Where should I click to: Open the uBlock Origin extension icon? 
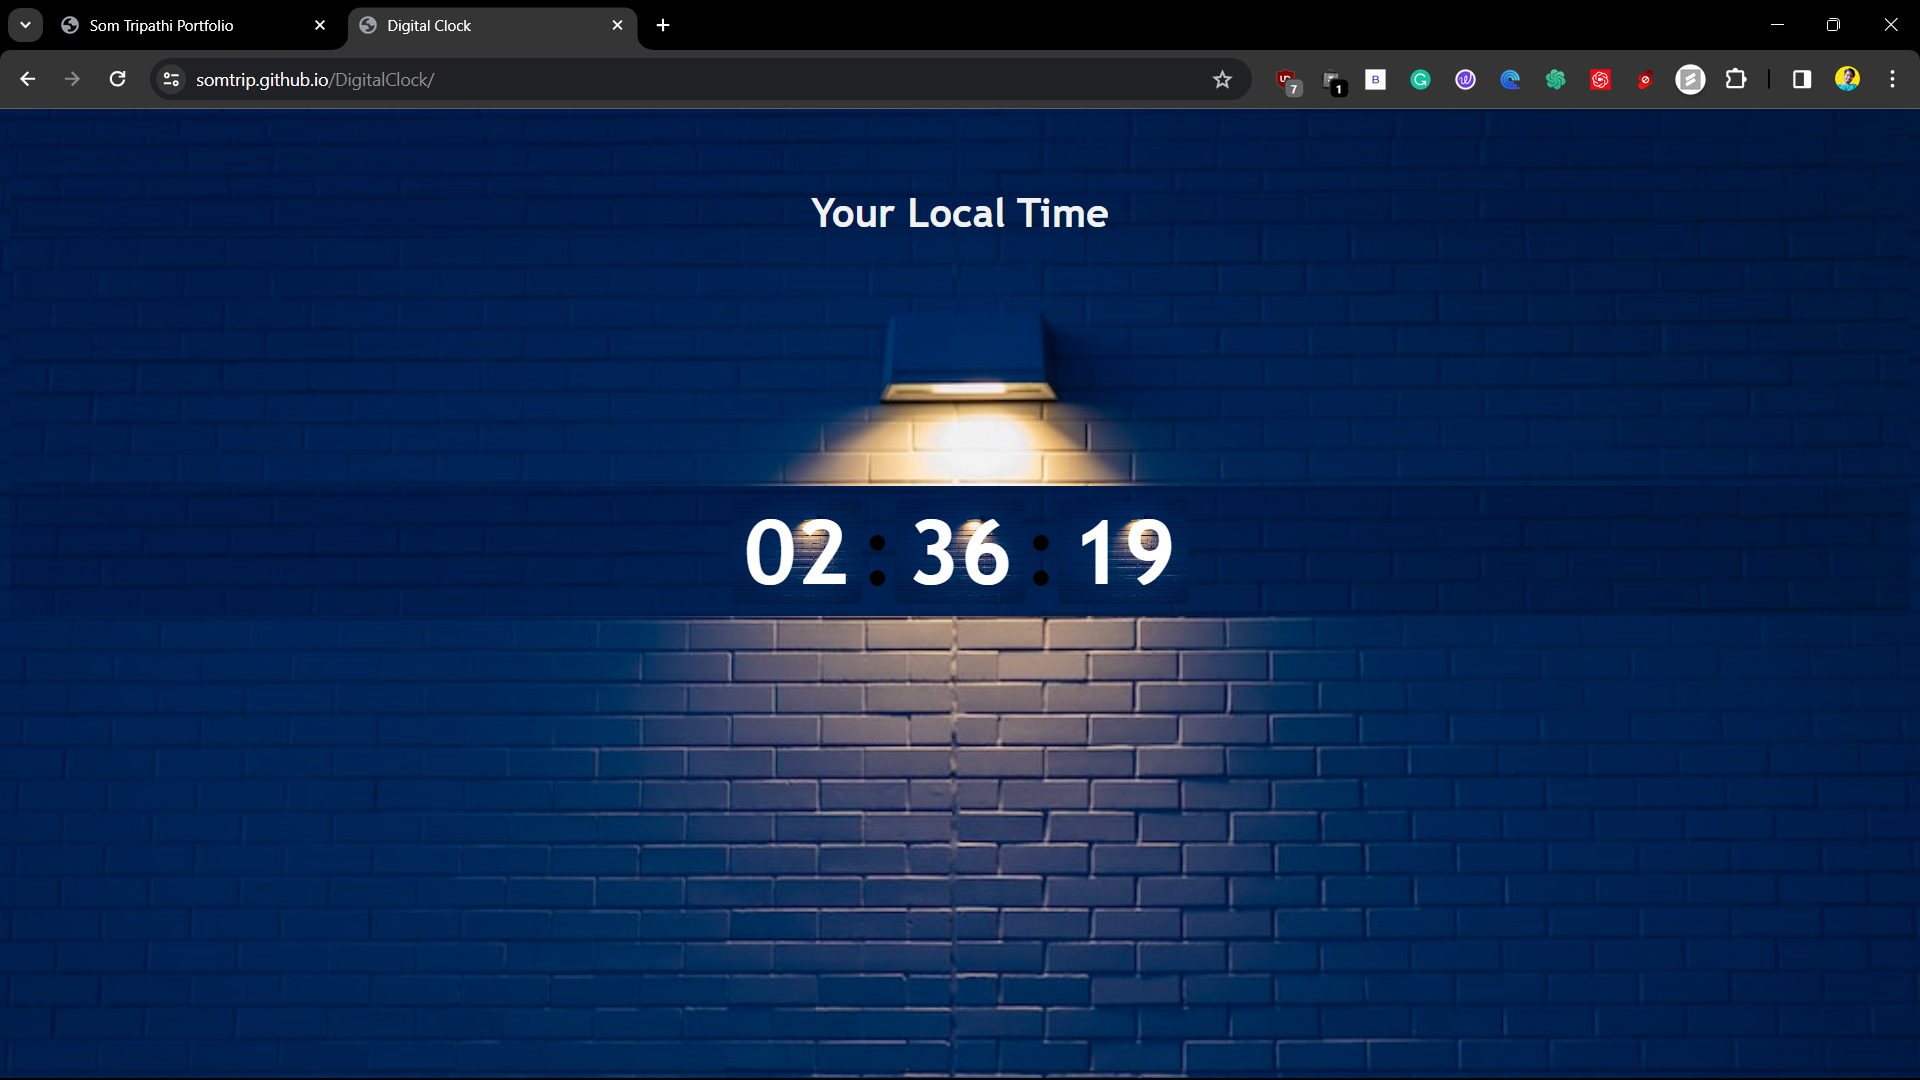(1287, 80)
